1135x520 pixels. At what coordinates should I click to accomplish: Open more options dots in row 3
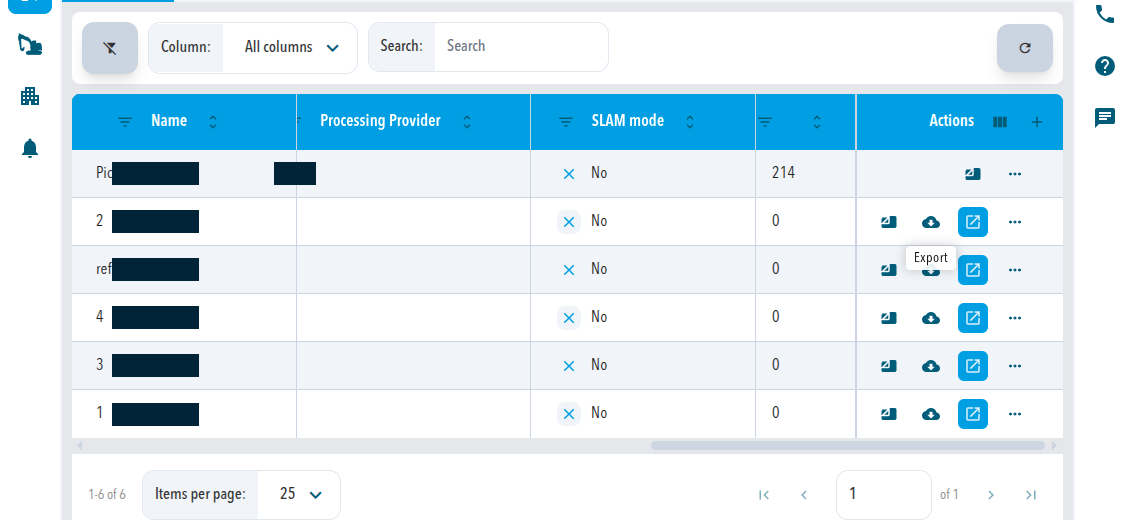1015,366
